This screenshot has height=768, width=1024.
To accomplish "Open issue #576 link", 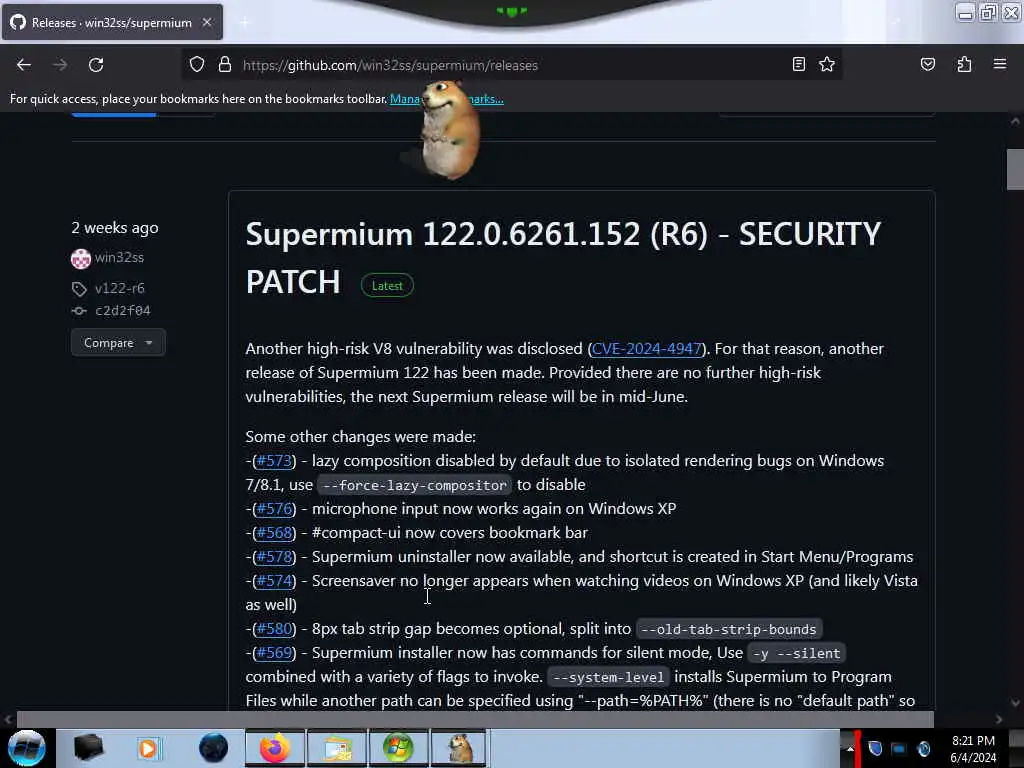I will (274, 509).
